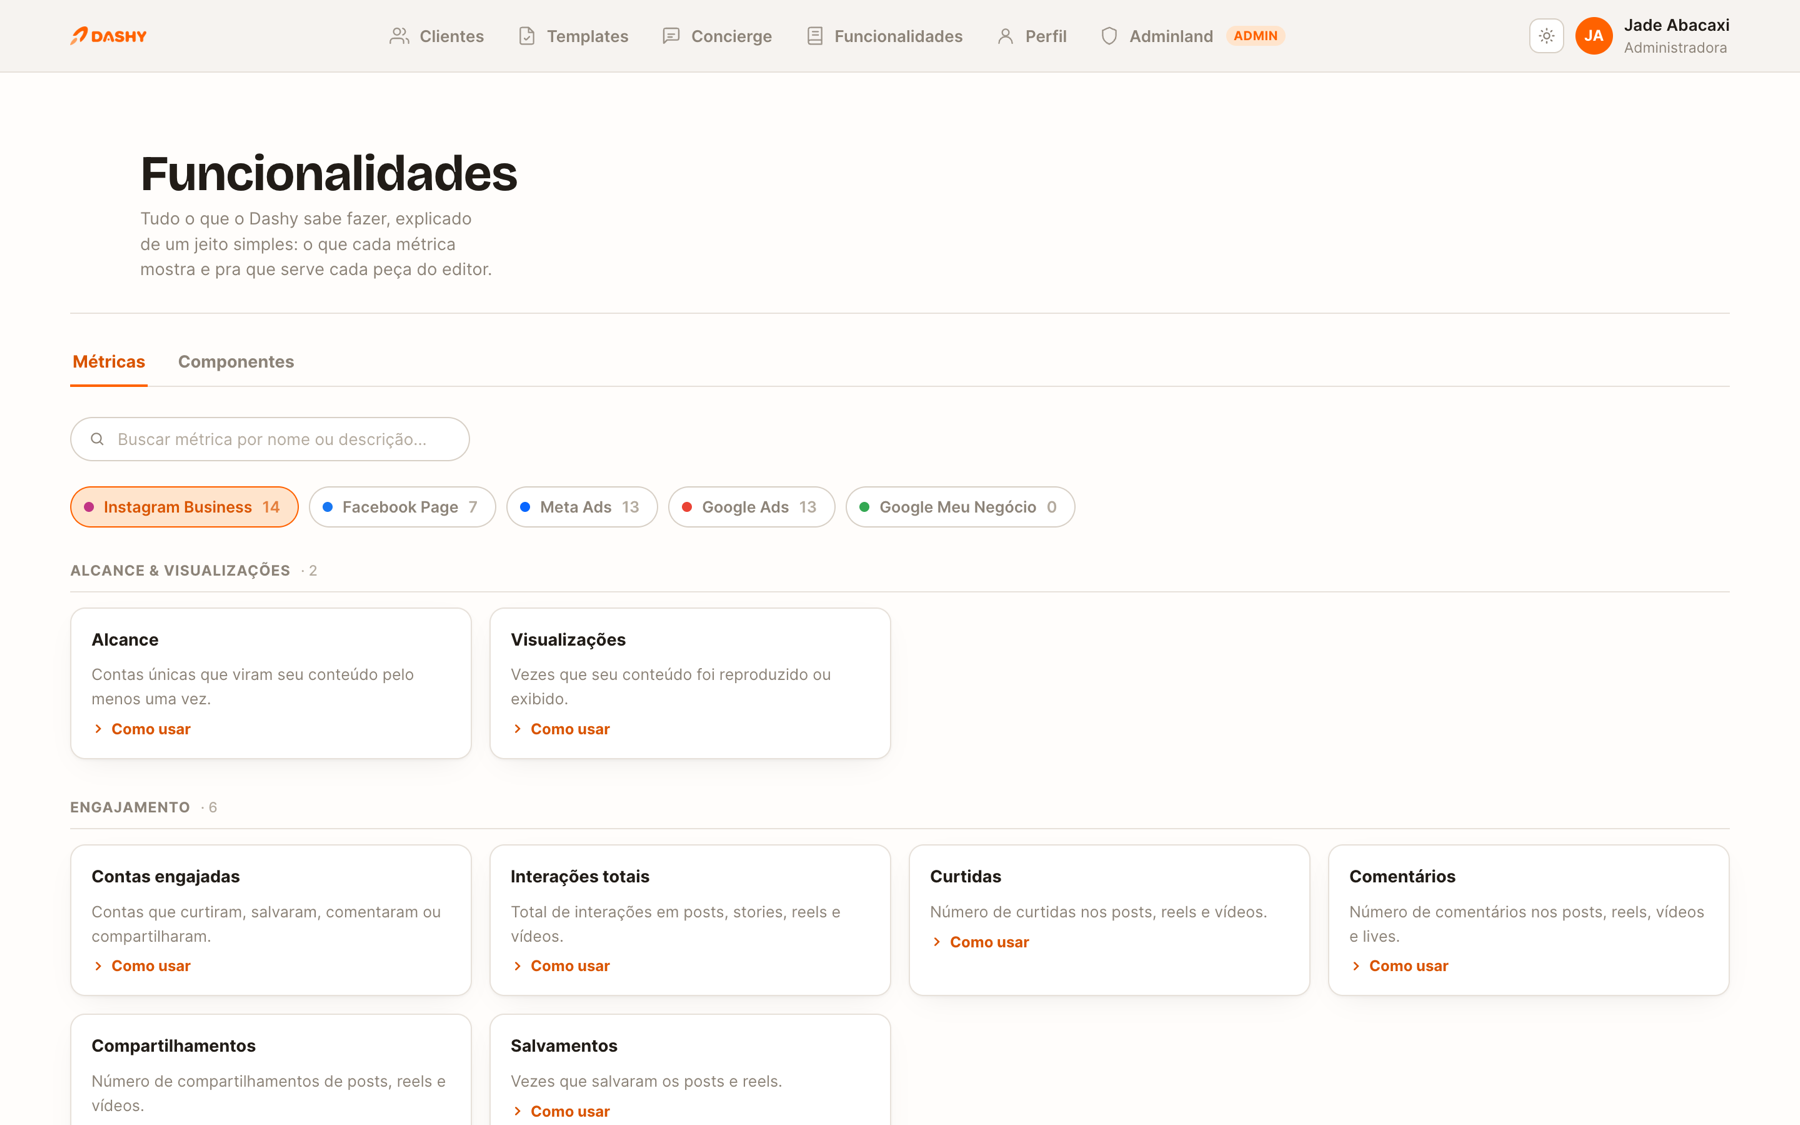The width and height of the screenshot is (1800, 1125).
Task: Expand Como usar on the Curtidas card
Action: 979,942
